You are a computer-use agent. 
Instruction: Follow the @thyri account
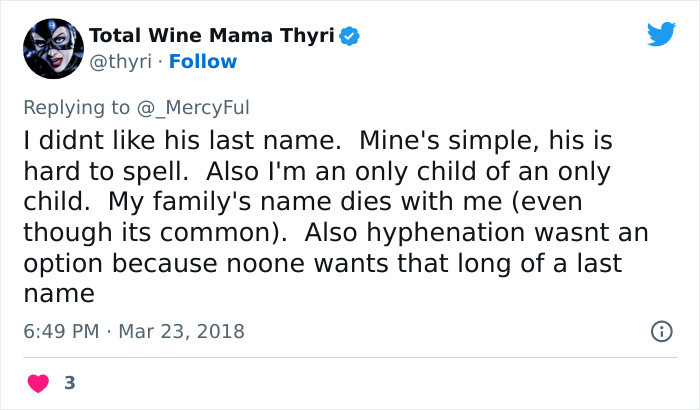point(203,61)
